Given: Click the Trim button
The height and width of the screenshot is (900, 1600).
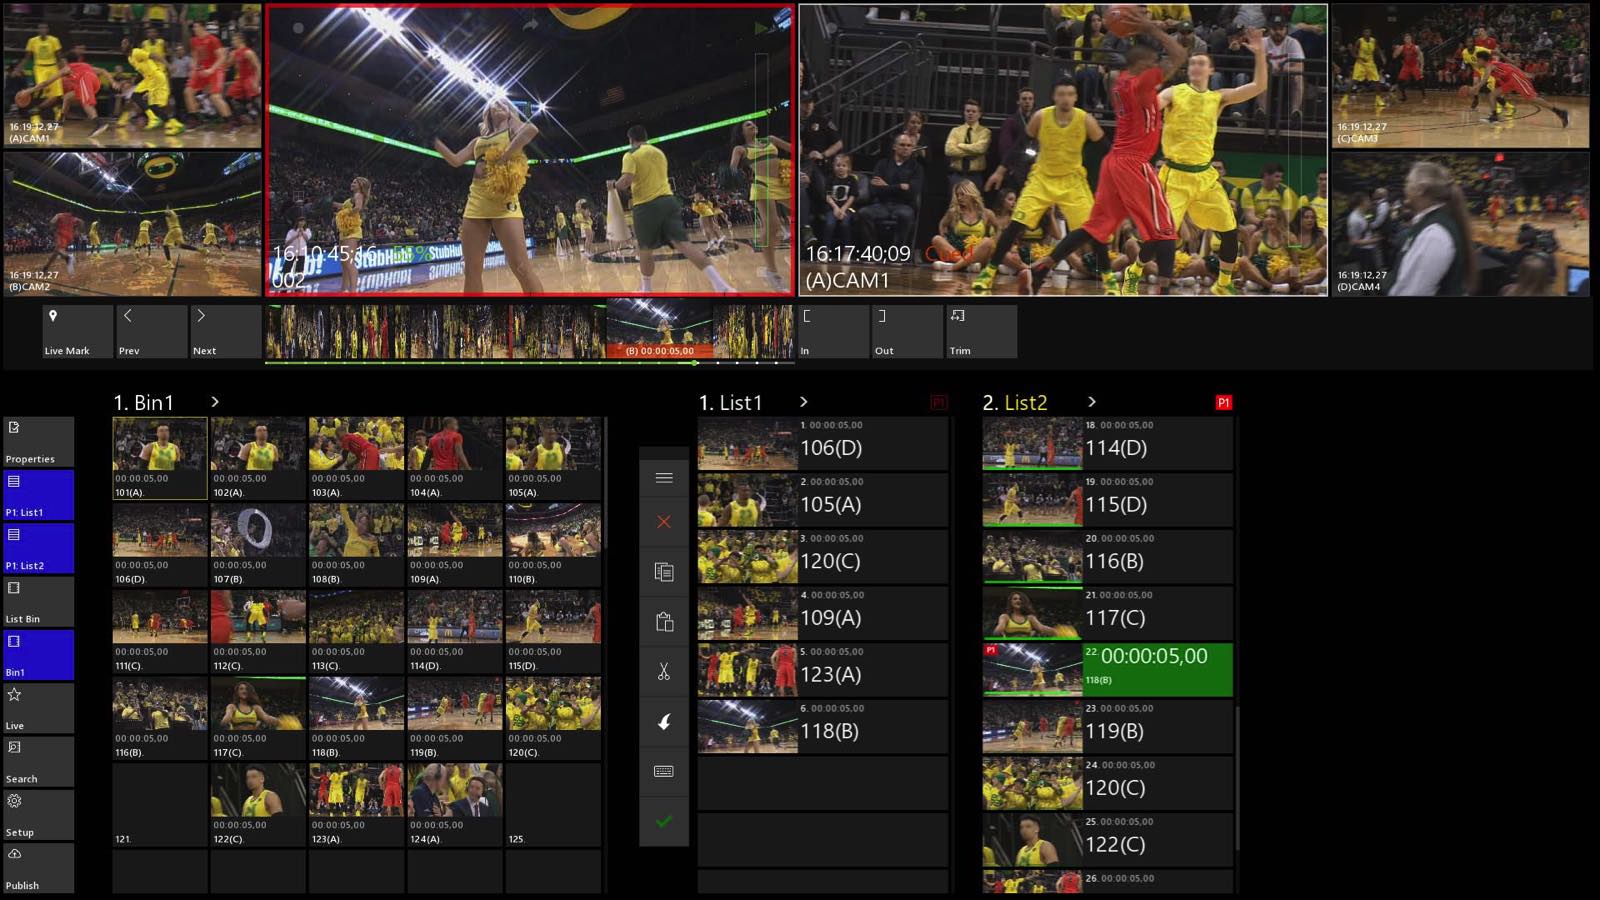Looking at the screenshot, I should click(x=981, y=332).
